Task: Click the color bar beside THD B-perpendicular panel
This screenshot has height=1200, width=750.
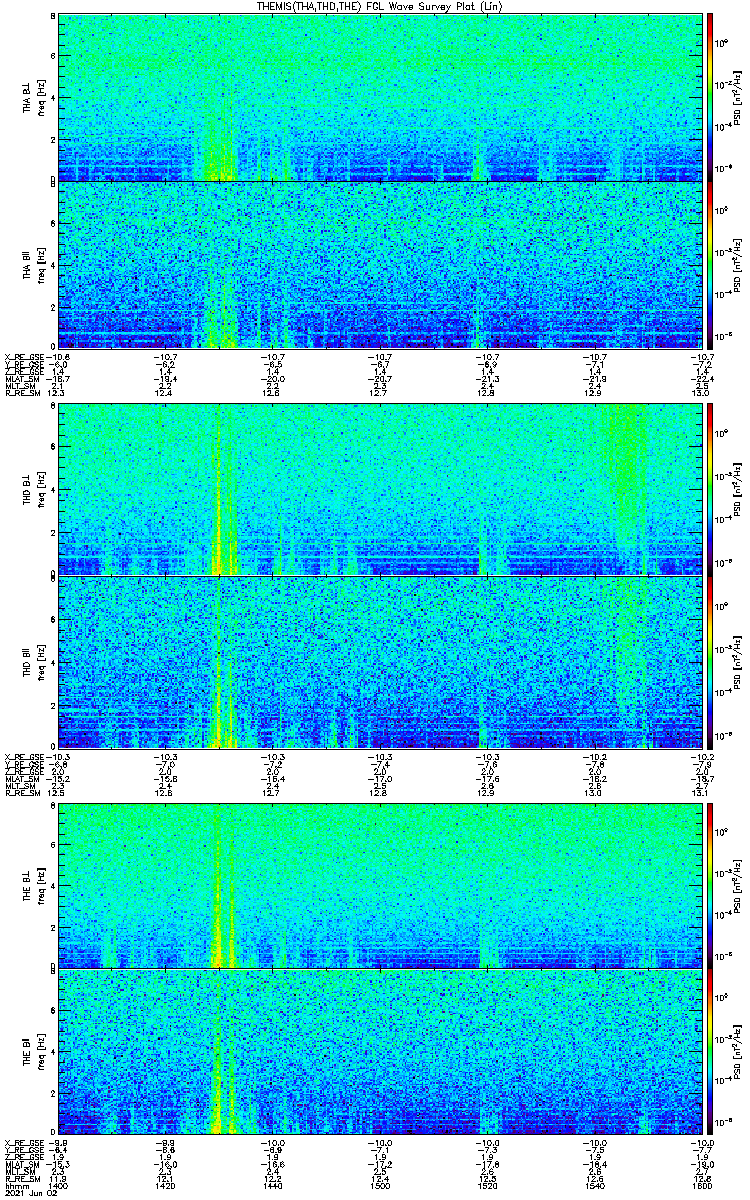Action: (710, 490)
